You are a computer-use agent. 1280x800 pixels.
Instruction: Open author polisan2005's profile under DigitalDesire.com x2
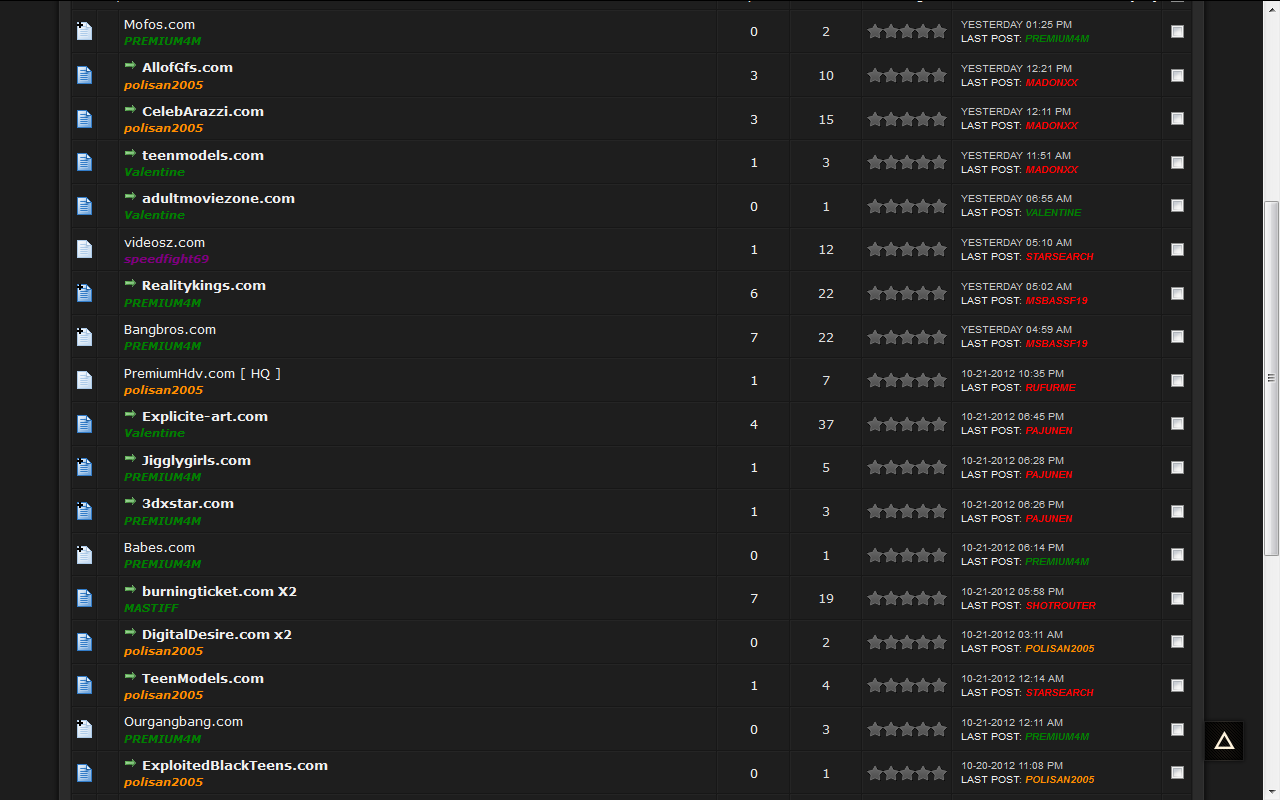click(x=163, y=651)
